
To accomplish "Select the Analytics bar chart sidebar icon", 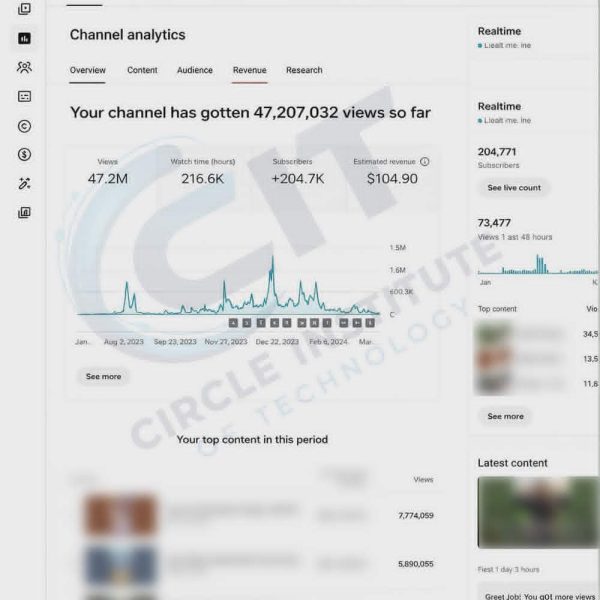I will tap(24, 38).
